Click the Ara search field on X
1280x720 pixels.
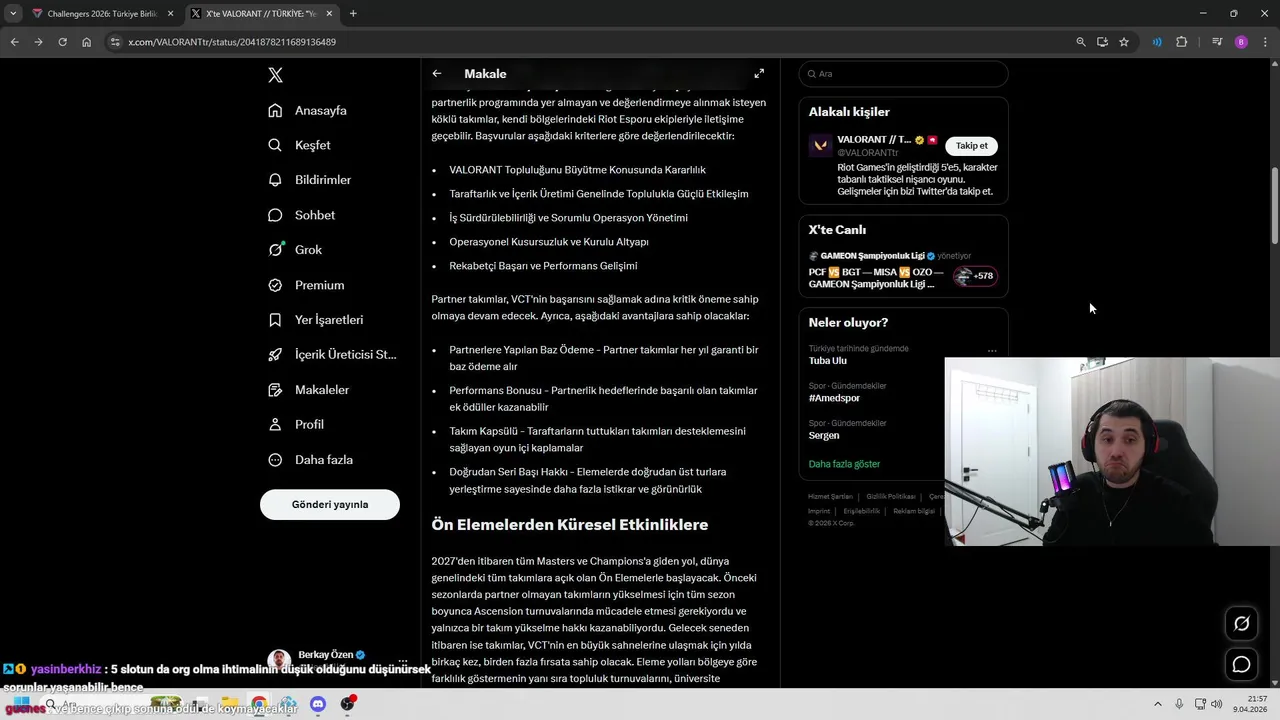[x=903, y=74]
